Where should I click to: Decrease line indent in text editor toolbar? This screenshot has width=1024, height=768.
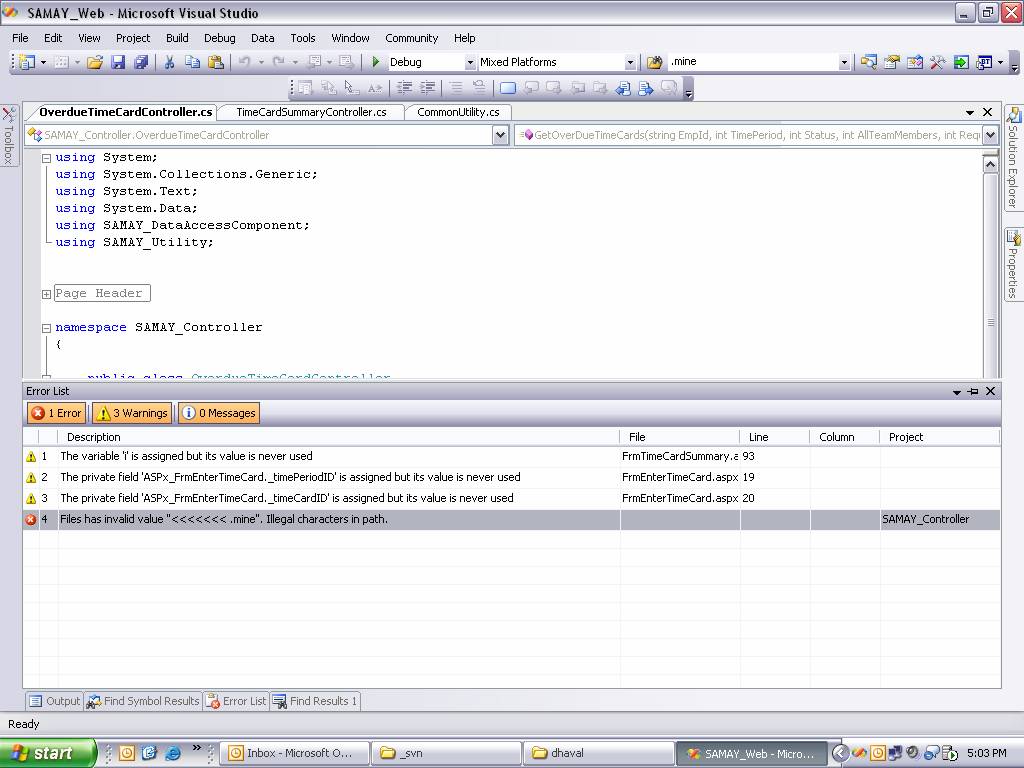405,88
